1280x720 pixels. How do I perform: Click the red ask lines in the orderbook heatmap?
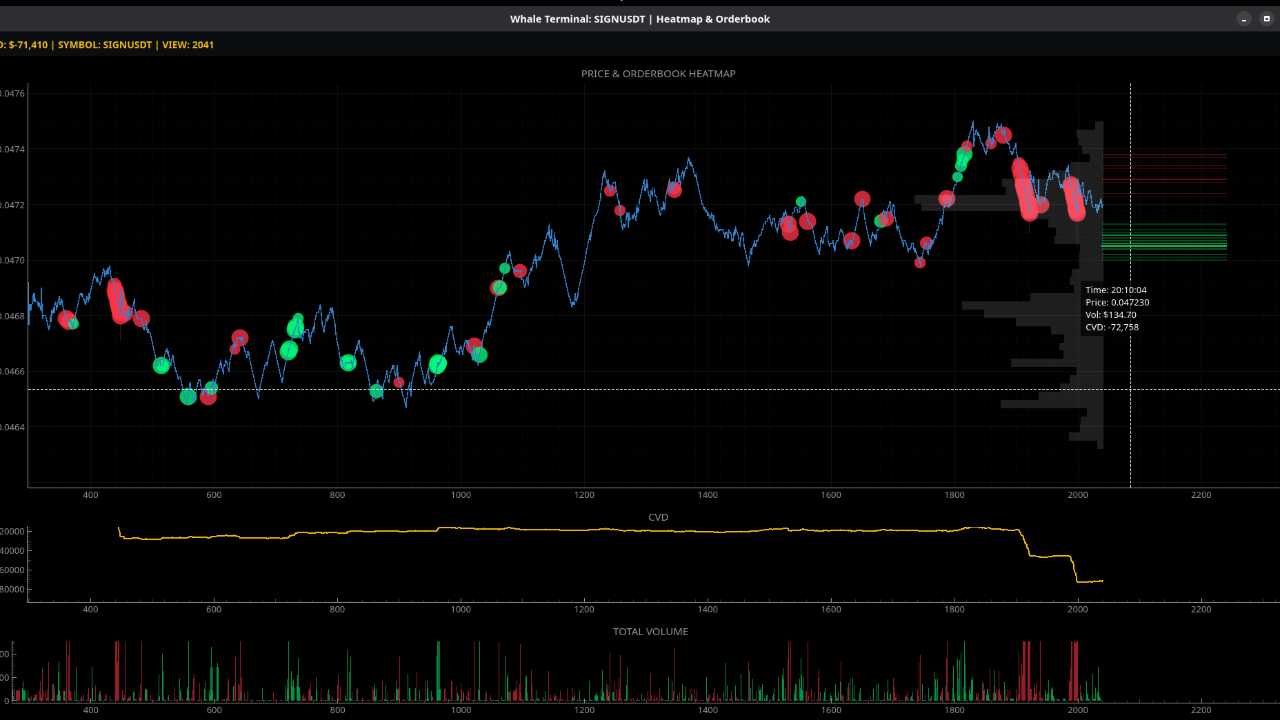[x=1164, y=172]
